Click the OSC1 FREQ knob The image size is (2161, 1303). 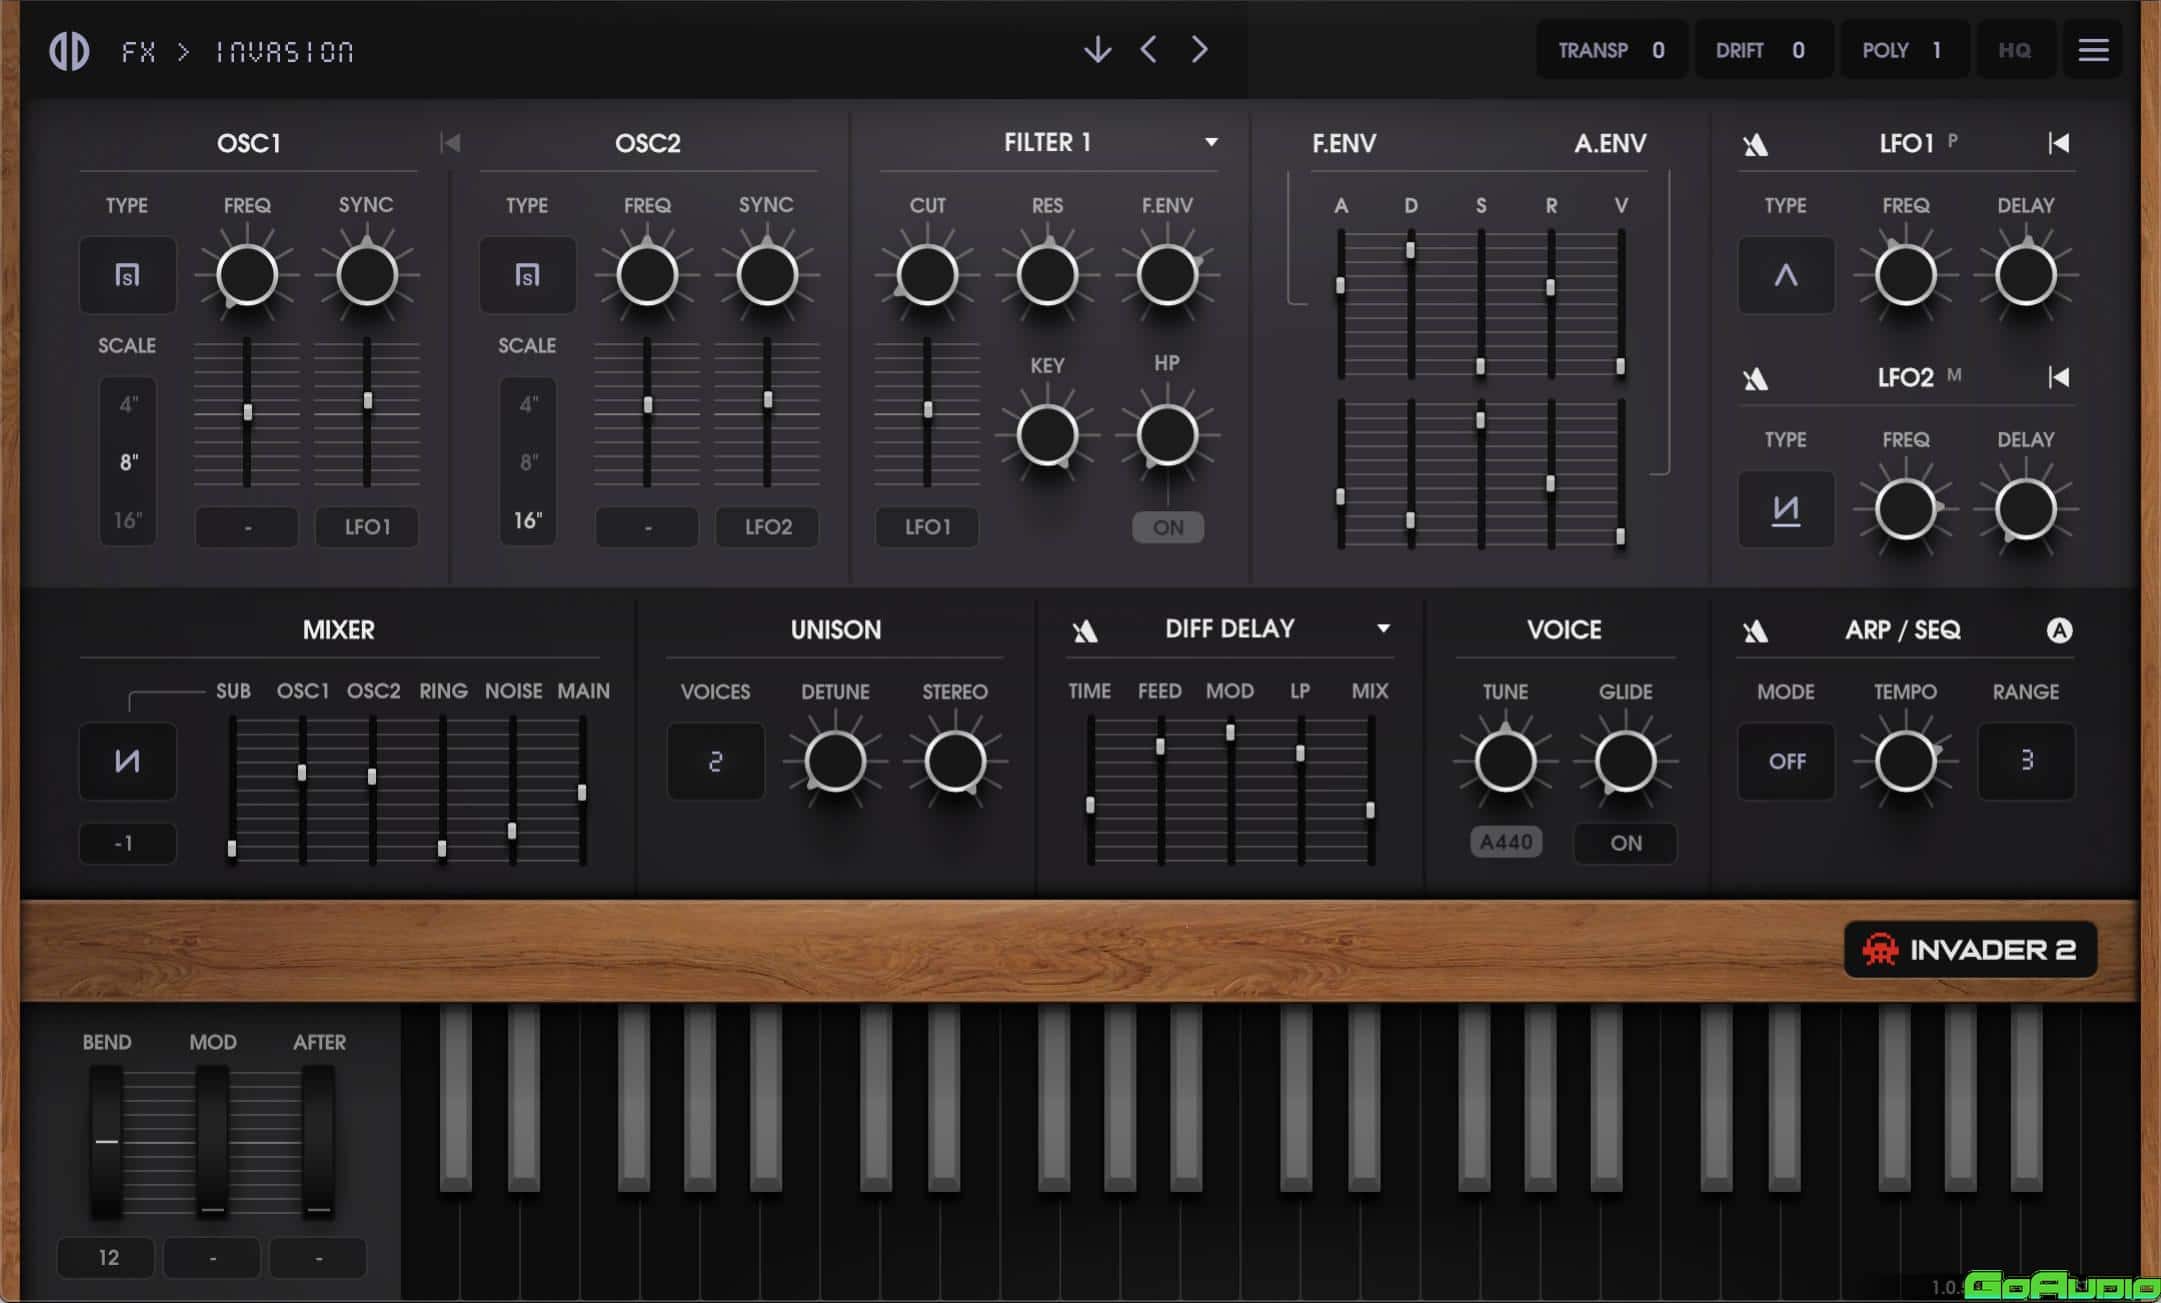click(247, 275)
